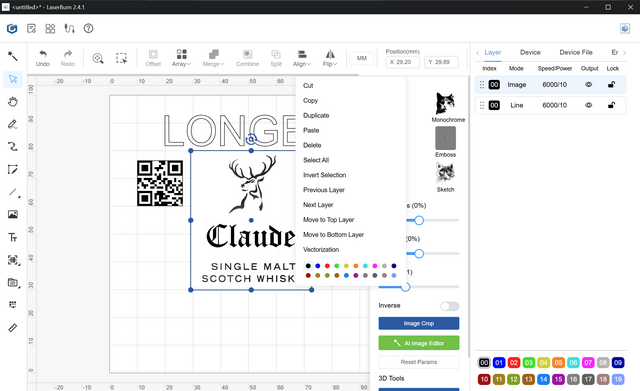Select the pen drawing tool
The width and height of the screenshot is (640, 391).
point(13,124)
